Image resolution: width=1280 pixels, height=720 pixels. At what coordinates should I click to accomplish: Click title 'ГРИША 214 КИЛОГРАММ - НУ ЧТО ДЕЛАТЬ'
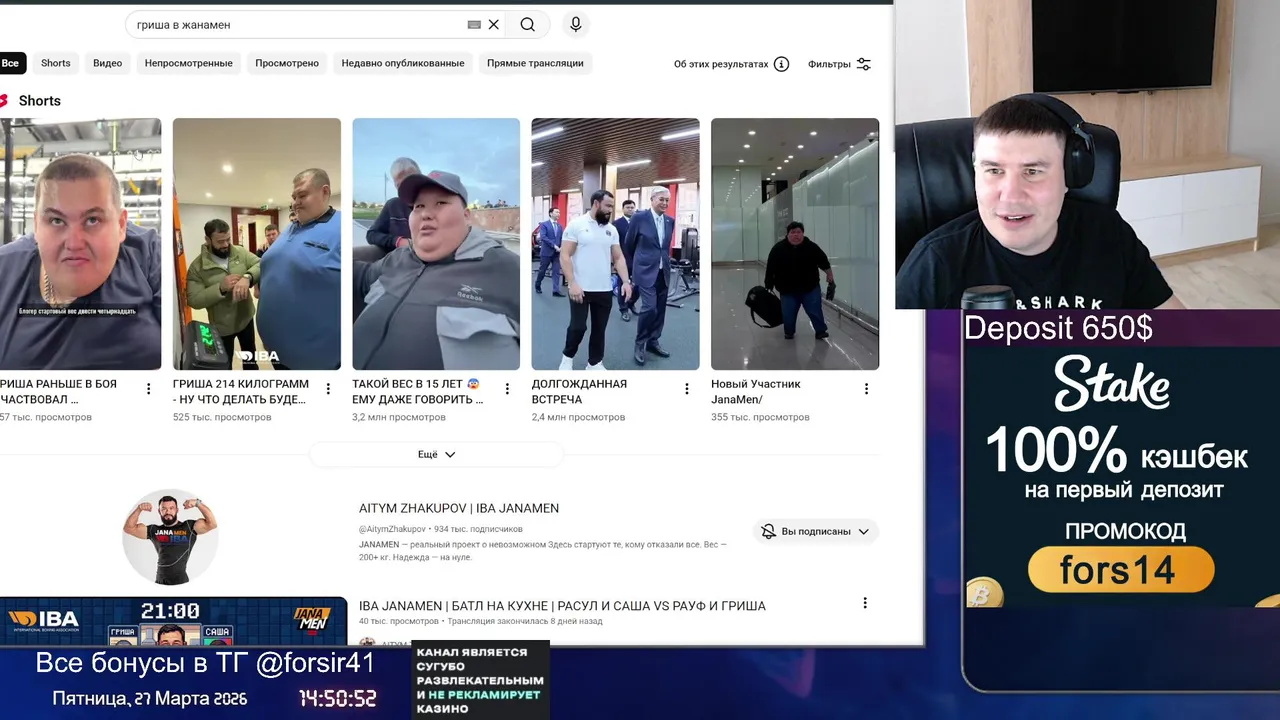tap(241, 391)
